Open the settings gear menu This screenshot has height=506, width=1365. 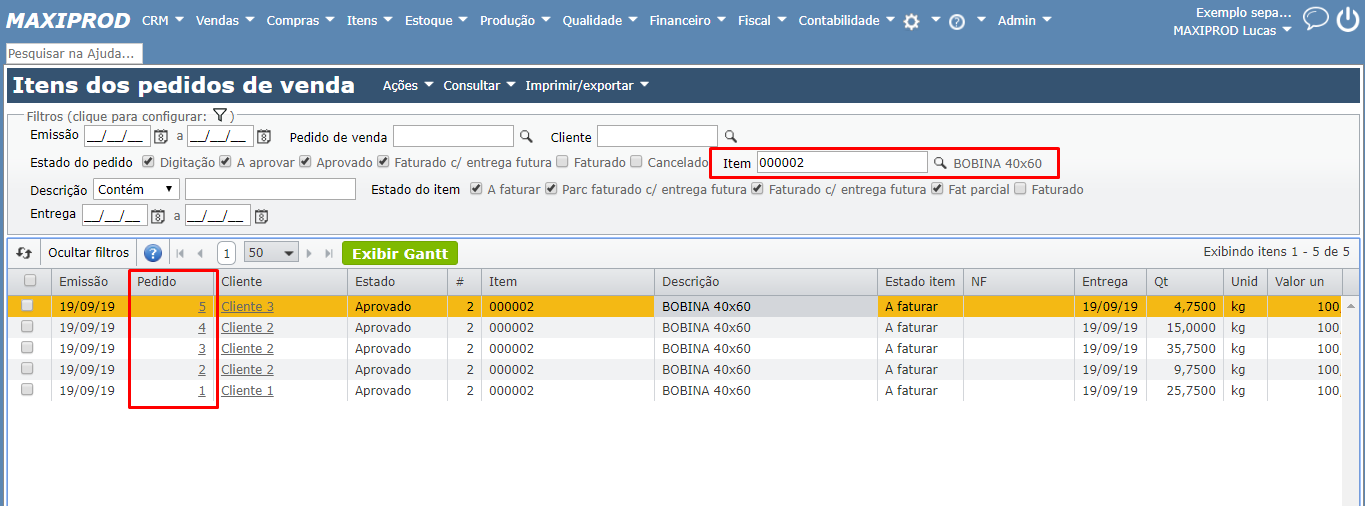[911, 21]
